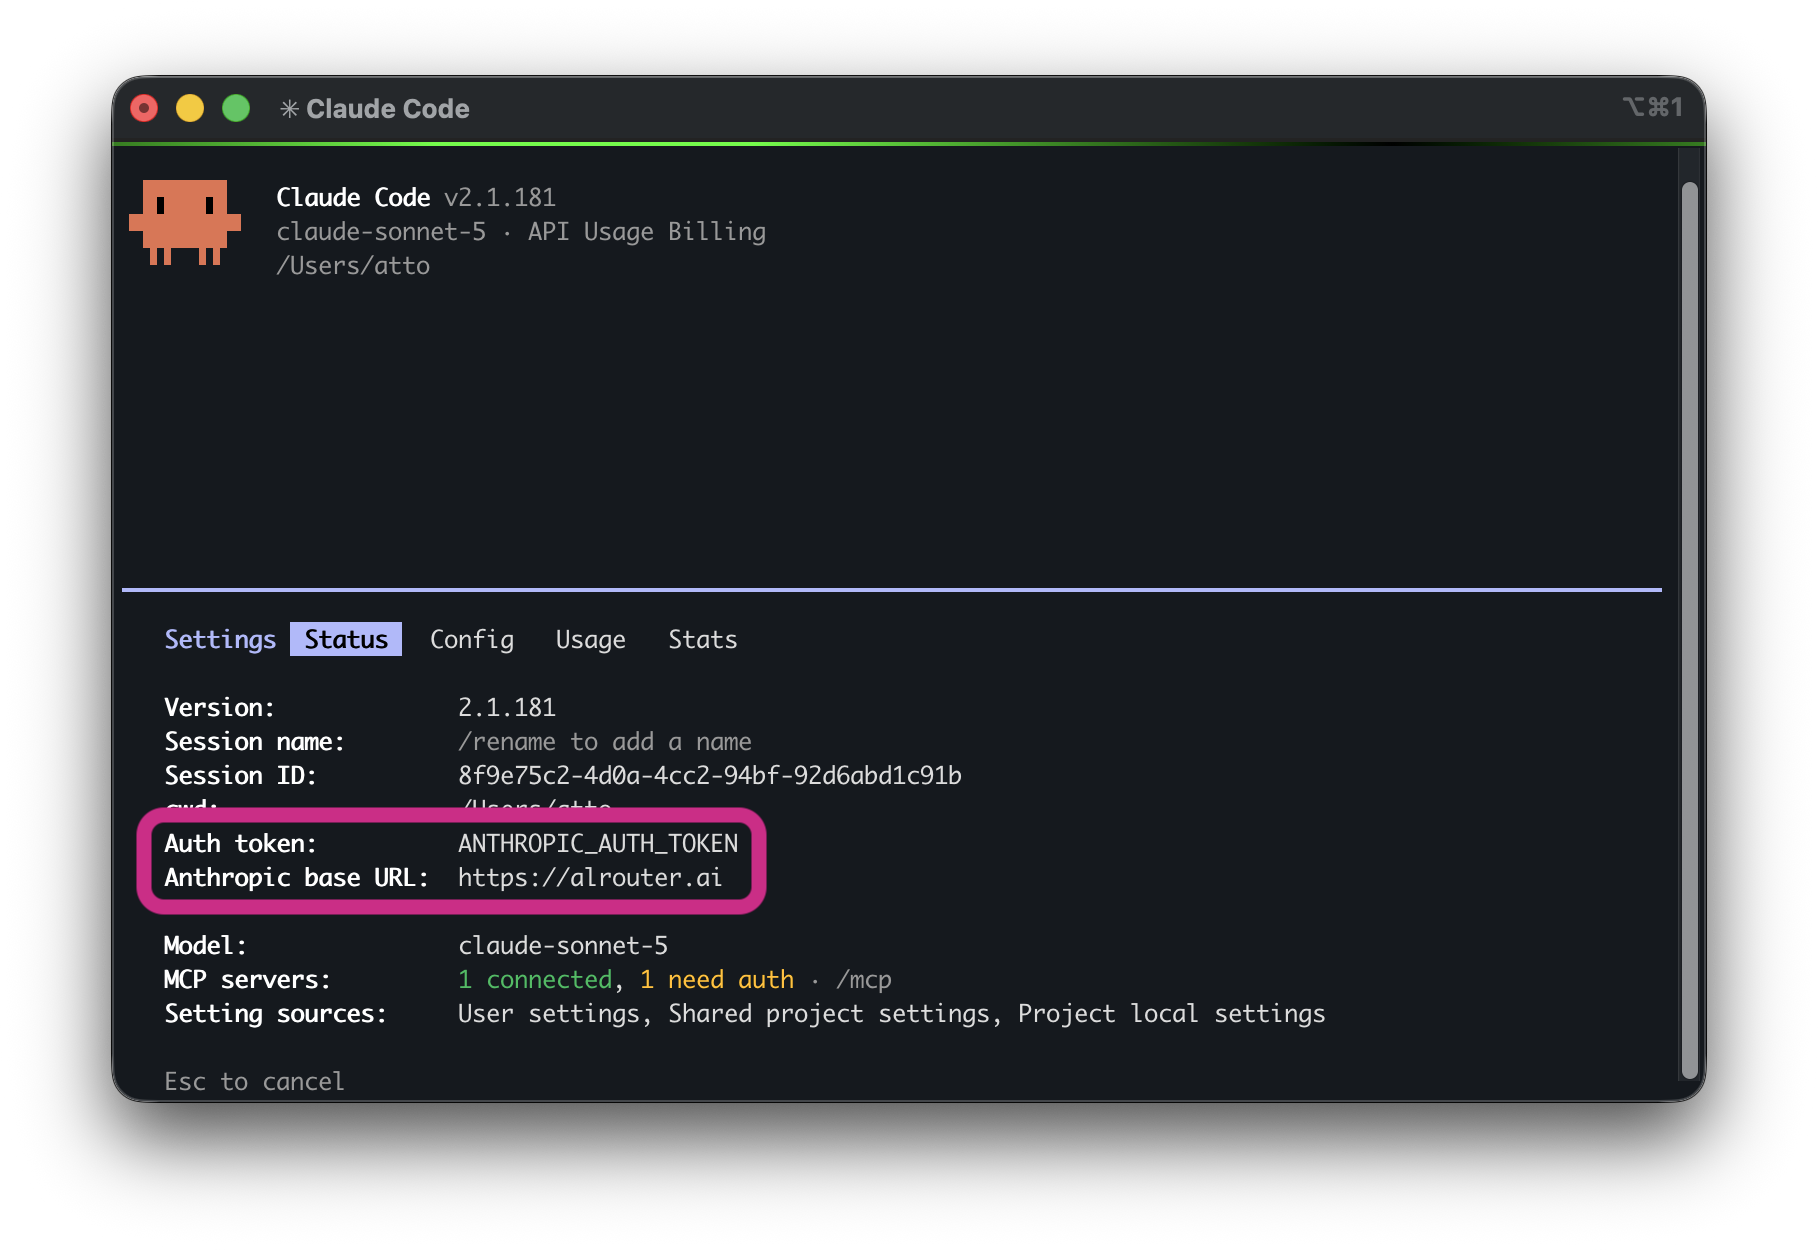Click the Claude Code pixel mascot icon

click(185, 222)
